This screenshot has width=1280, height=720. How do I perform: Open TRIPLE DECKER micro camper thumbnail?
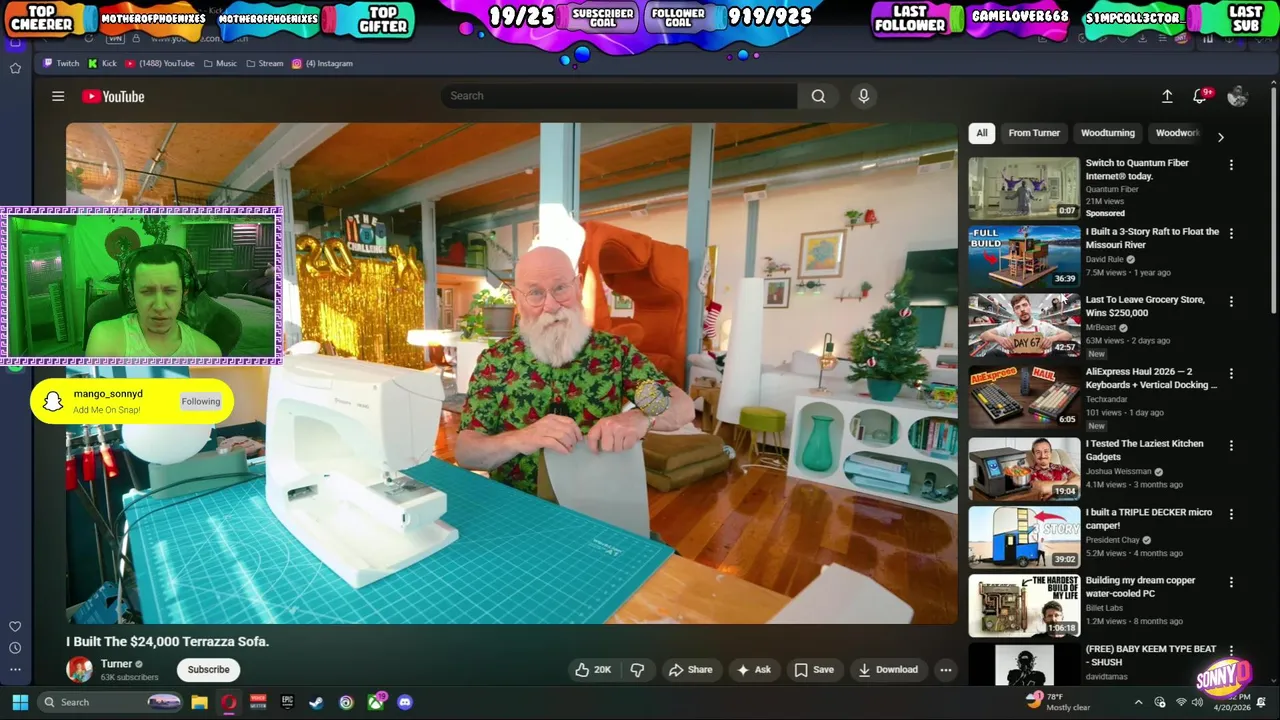(x=1024, y=537)
